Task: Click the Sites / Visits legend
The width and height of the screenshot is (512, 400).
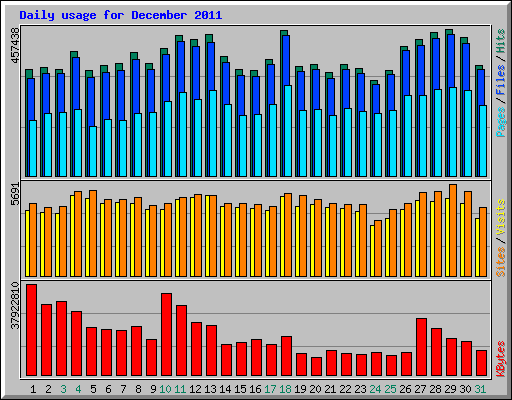Action: (x=501, y=238)
